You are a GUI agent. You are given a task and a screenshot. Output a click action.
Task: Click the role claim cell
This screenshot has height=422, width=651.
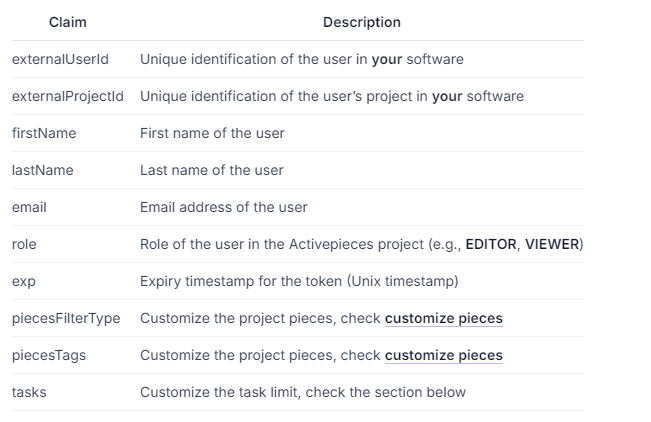click(24, 244)
